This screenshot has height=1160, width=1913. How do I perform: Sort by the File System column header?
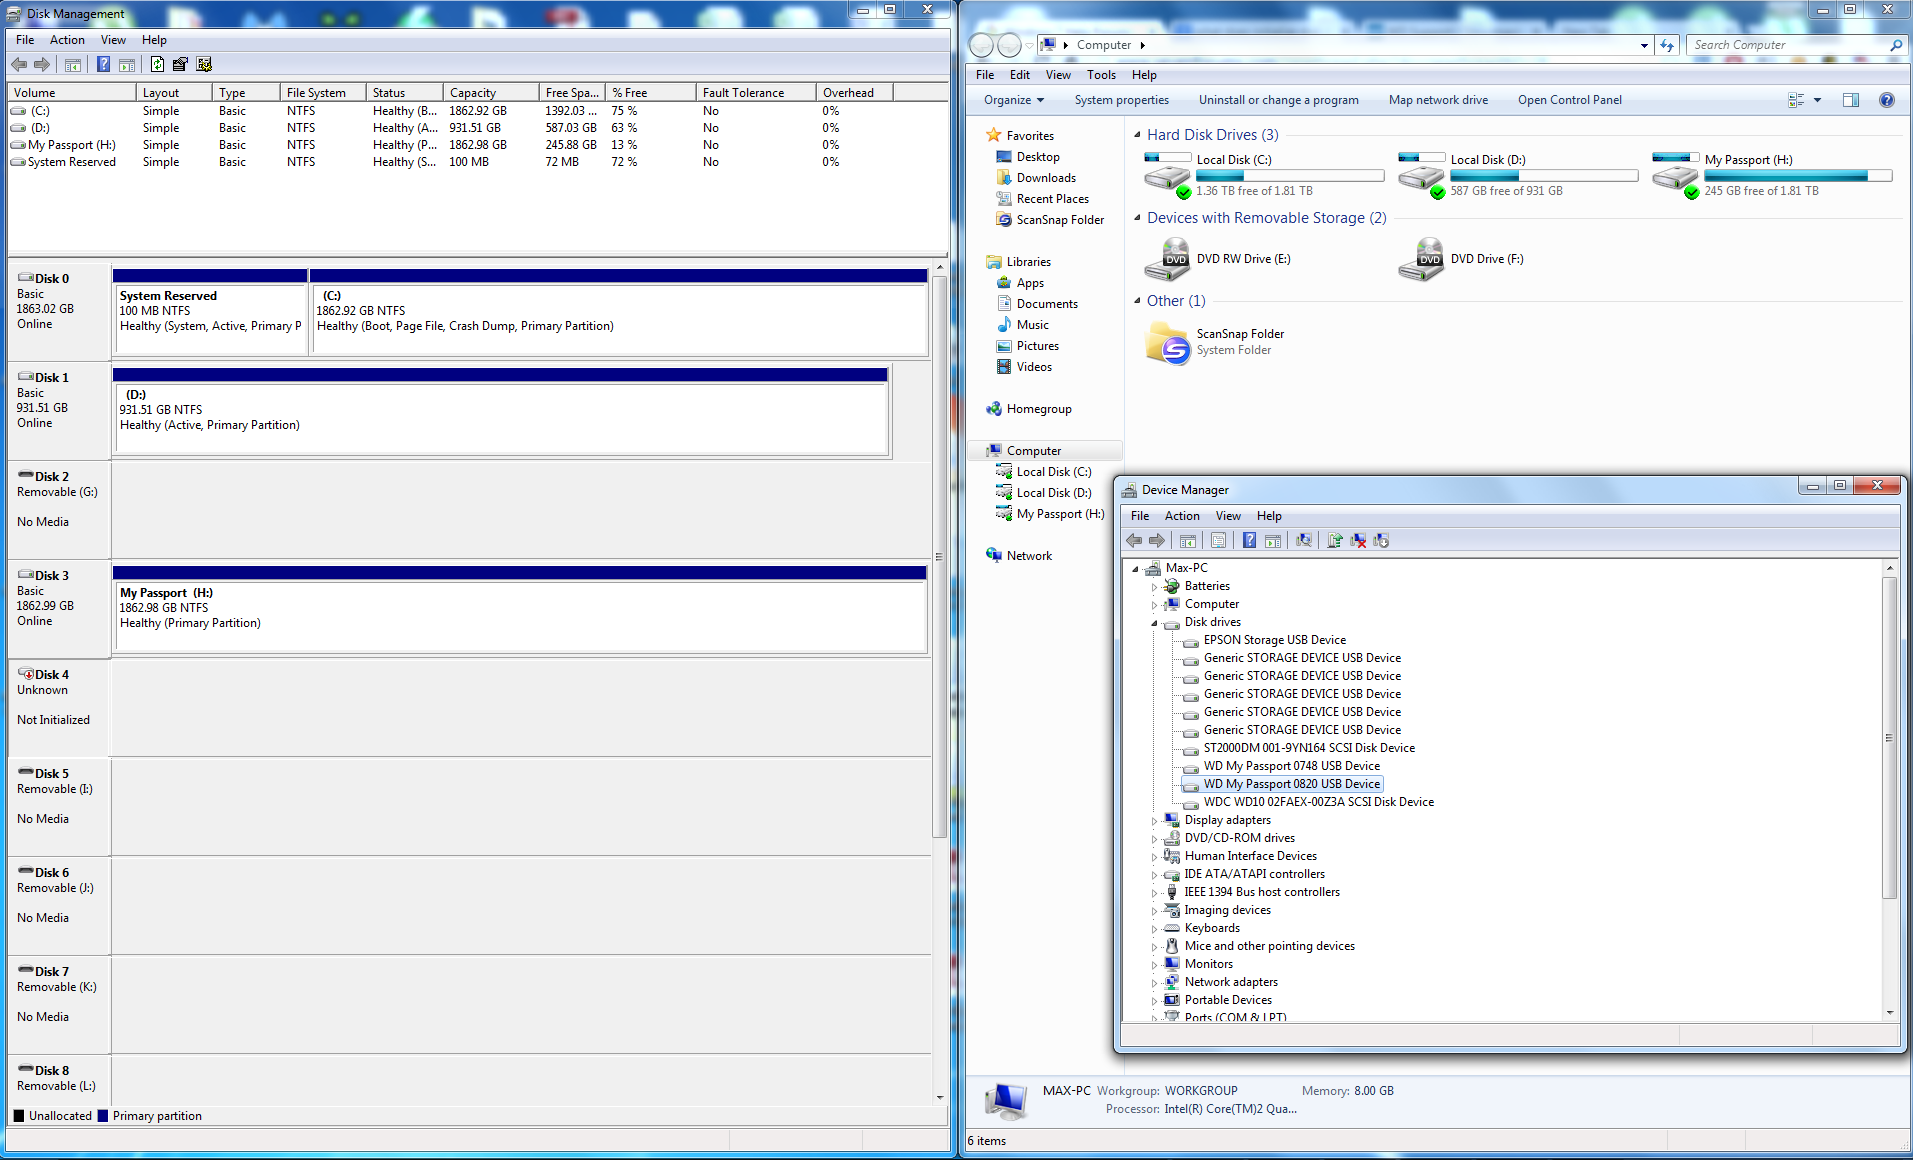[x=323, y=93]
